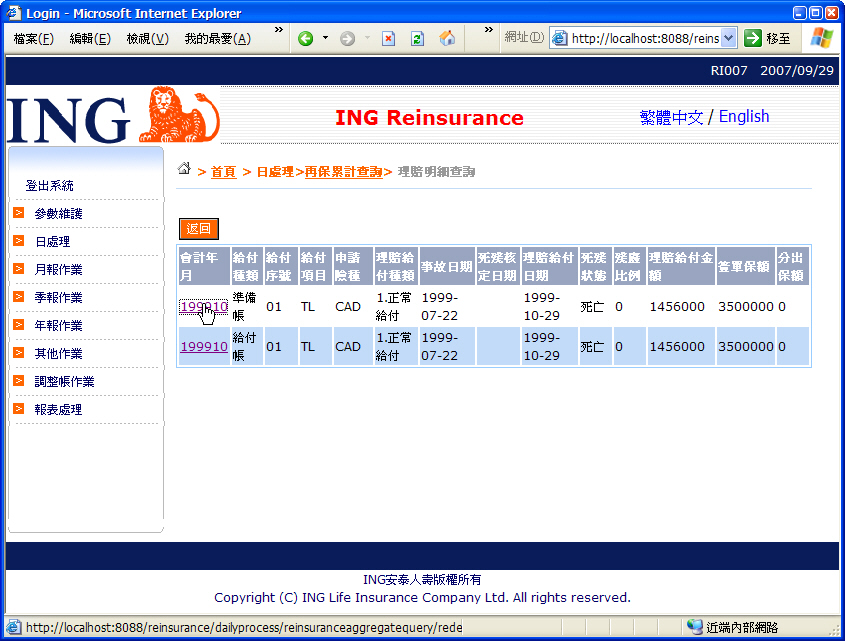Go to 首頁 breadcrumb link
Image resolution: width=845 pixels, height=641 pixels.
223,172
